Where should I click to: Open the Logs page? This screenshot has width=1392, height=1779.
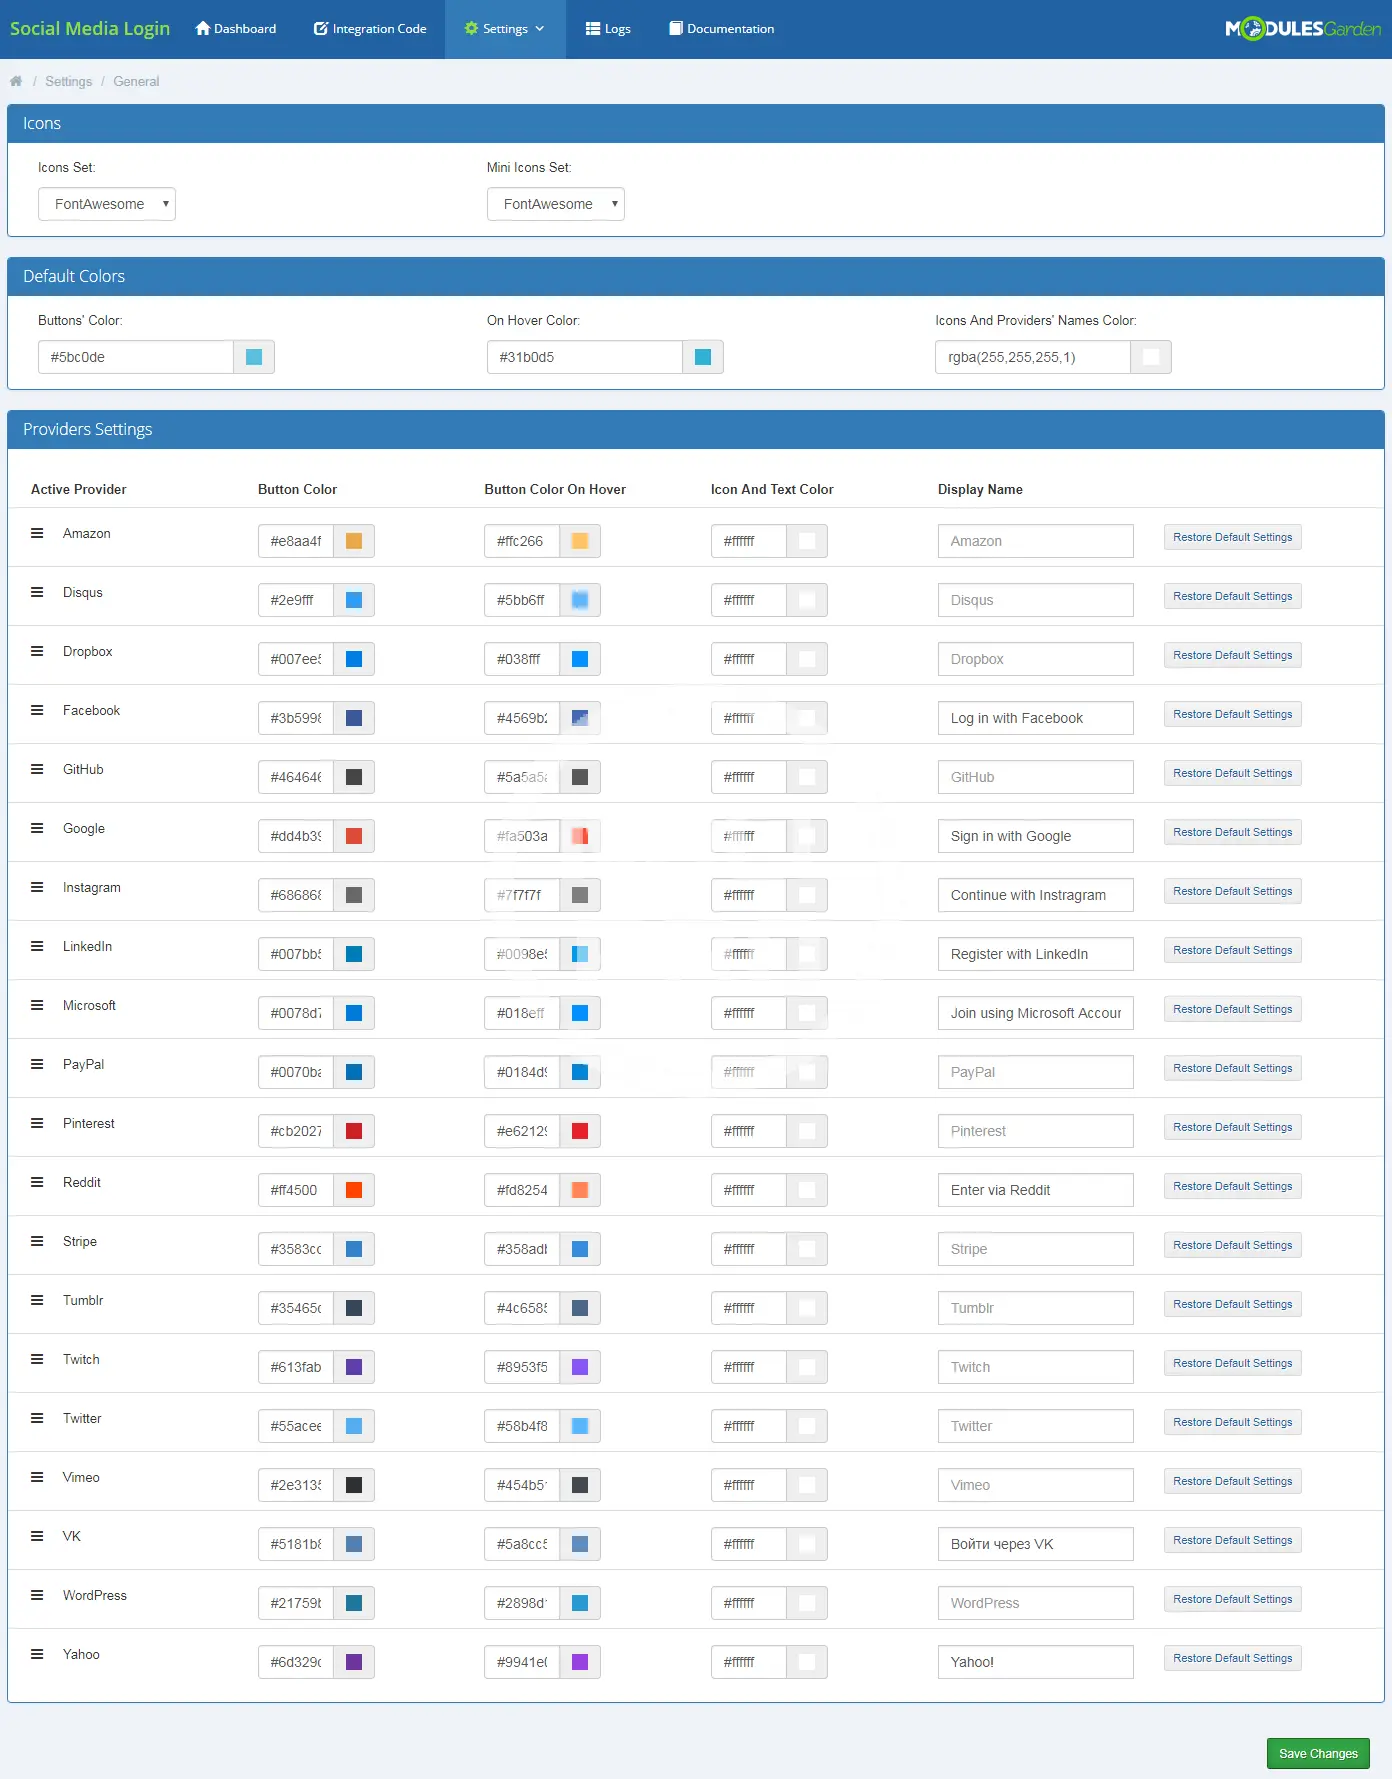pos(608,29)
